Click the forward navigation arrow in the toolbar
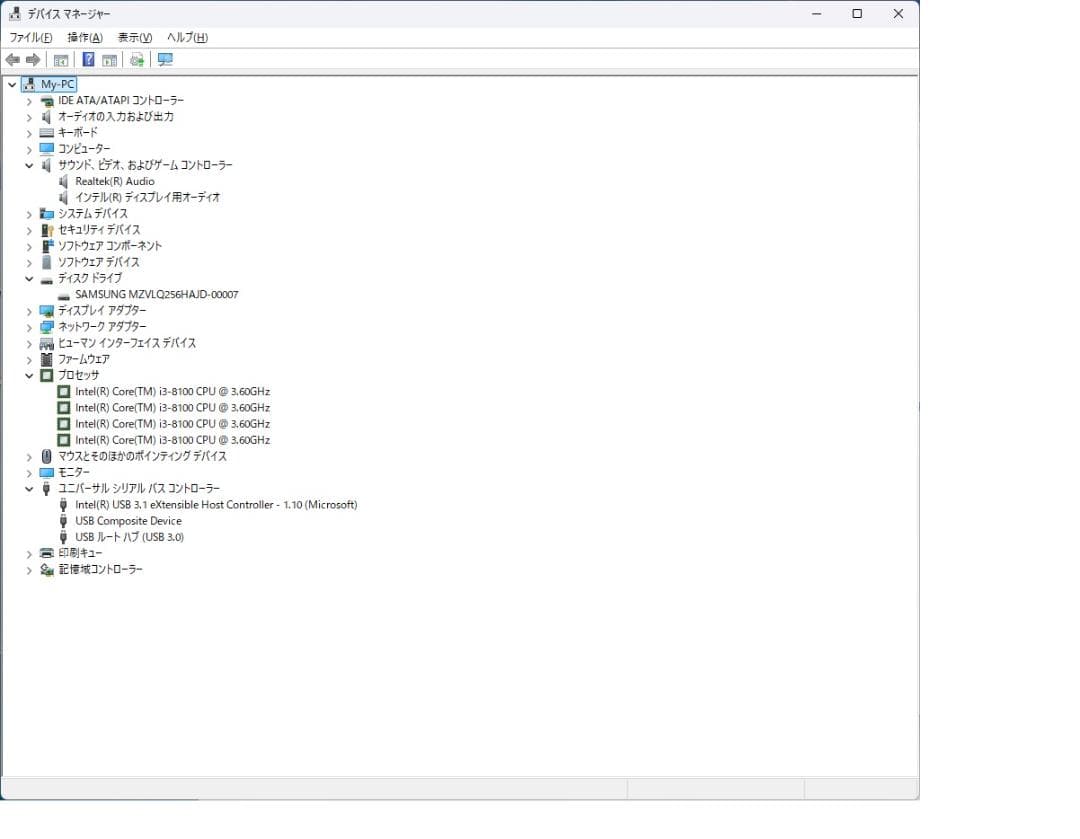The image size is (1080, 839). [31, 59]
